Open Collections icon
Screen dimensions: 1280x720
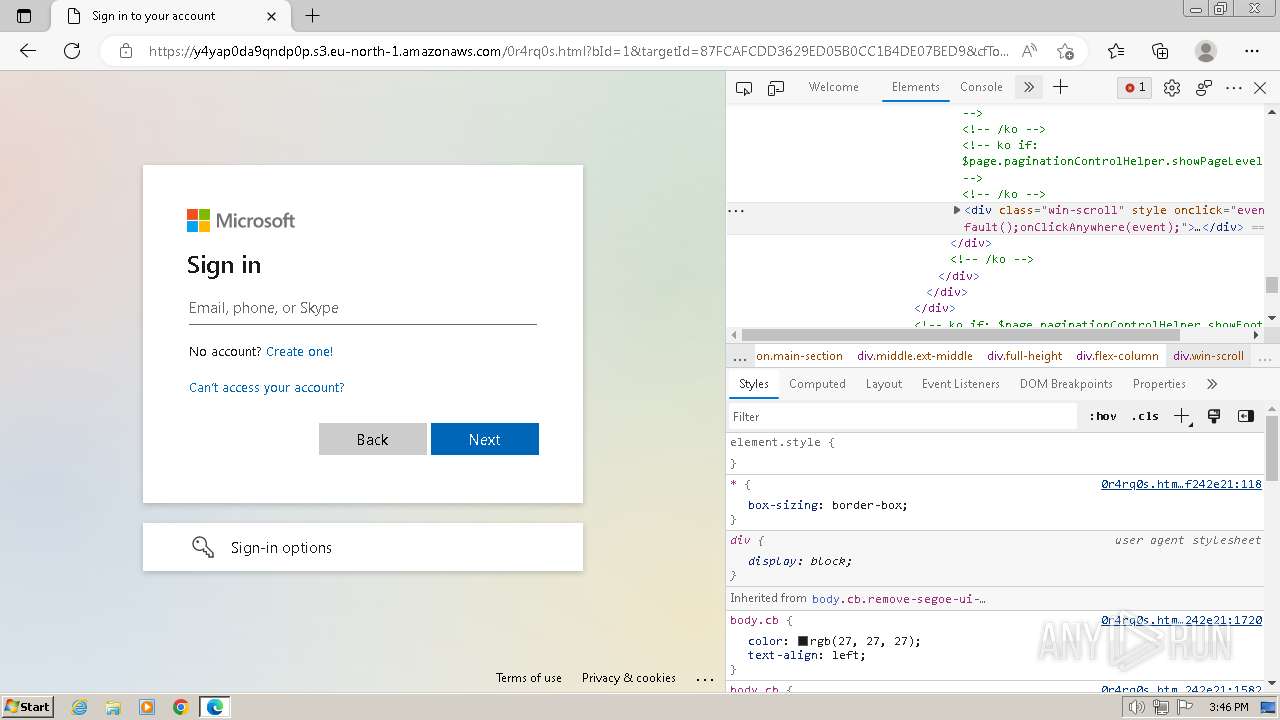point(1160,51)
